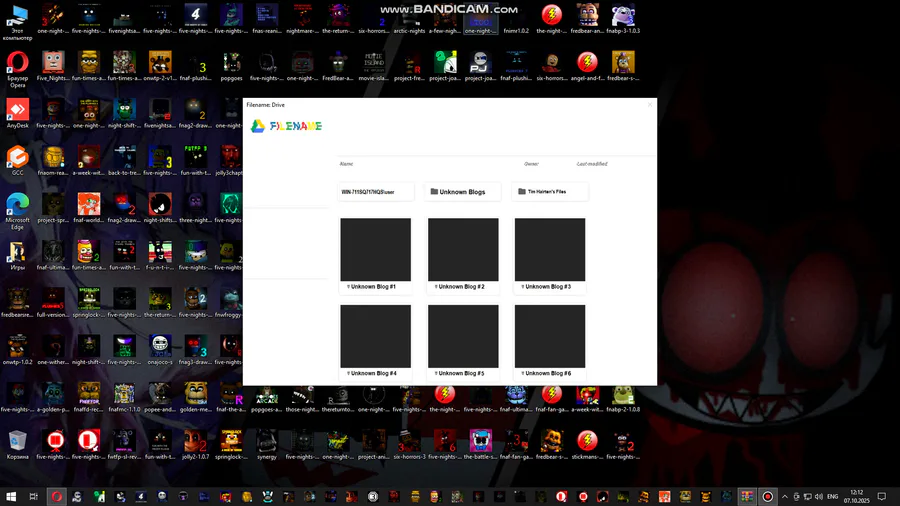Select the onwtp-2-v1... desktop icon
Screen dimensions: 900x506
click(x=160, y=66)
